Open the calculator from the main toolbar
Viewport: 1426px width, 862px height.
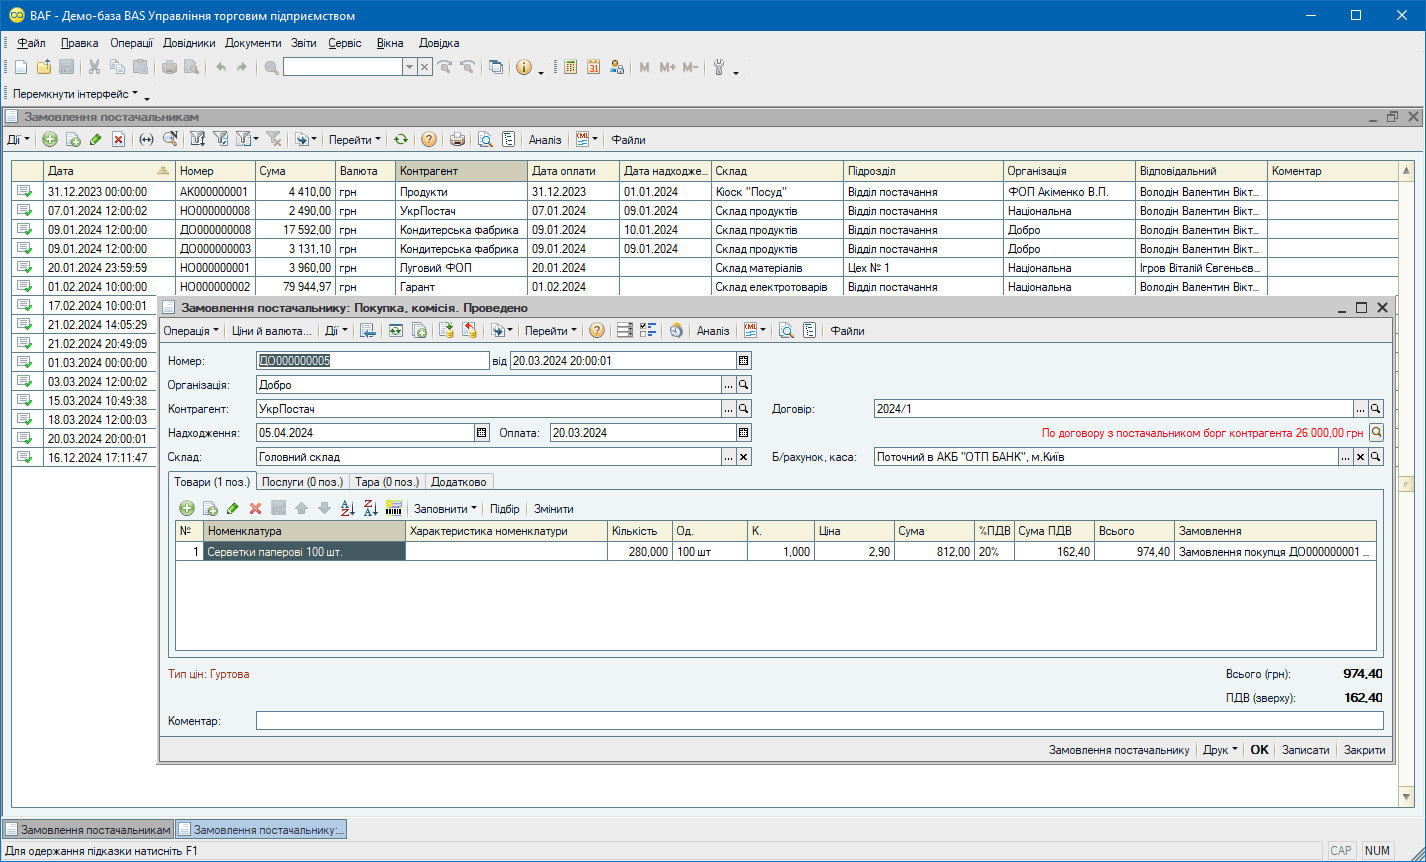pyautogui.click(x=571, y=67)
